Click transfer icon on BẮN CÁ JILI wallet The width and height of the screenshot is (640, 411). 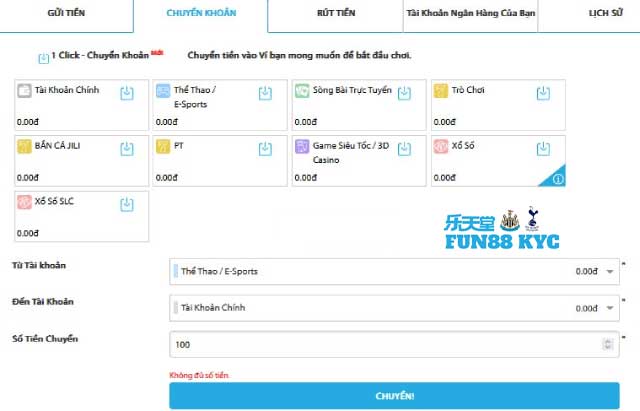pos(127,149)
